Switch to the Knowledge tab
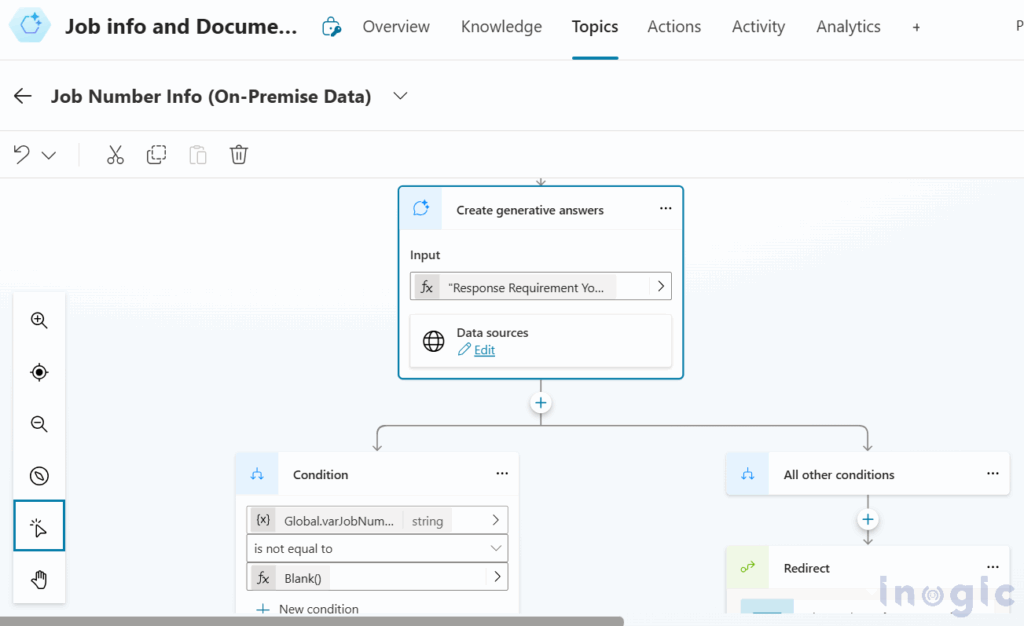 coord(501,27)
